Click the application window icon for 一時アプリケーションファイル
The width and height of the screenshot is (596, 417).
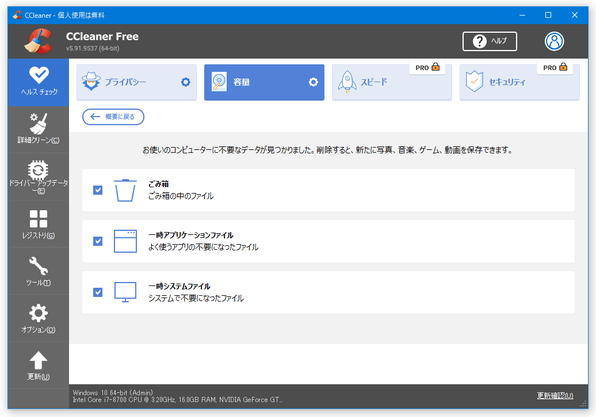click(x=125, y=241)
